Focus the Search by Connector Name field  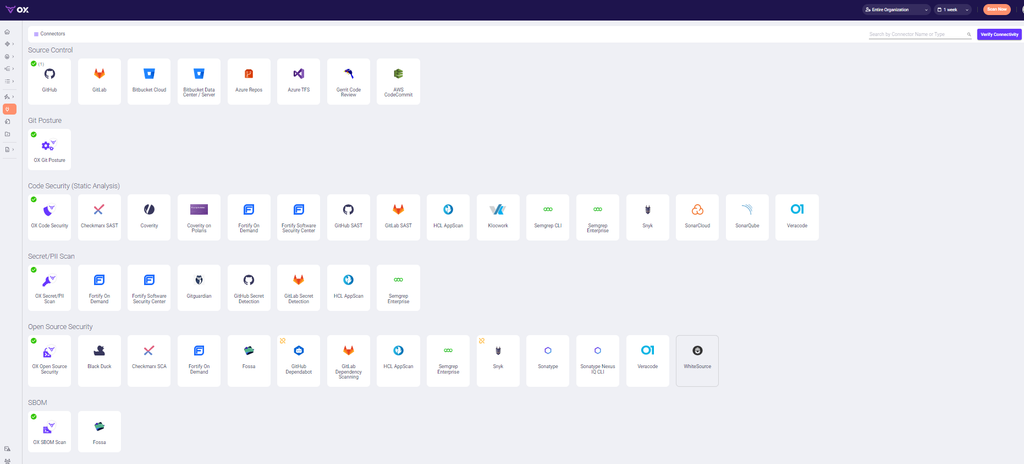click(x=920, y=34)
